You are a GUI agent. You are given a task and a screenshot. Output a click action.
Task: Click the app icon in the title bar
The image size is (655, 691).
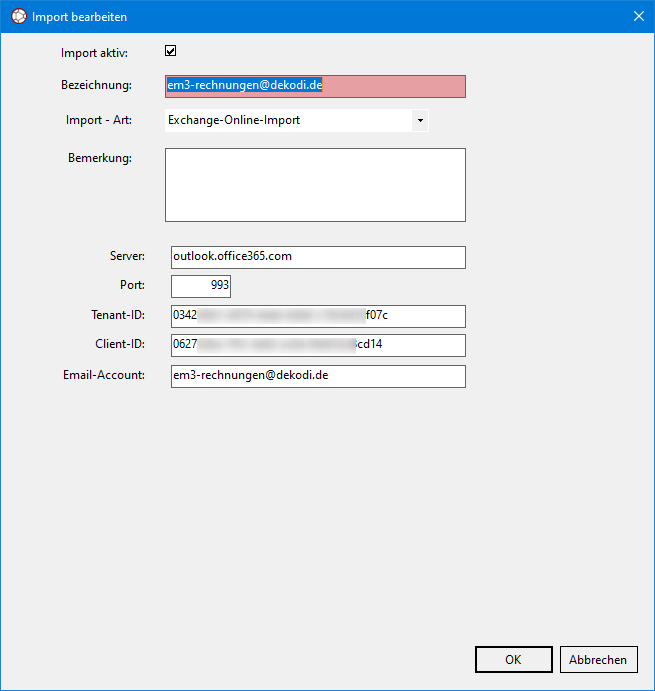18,17
